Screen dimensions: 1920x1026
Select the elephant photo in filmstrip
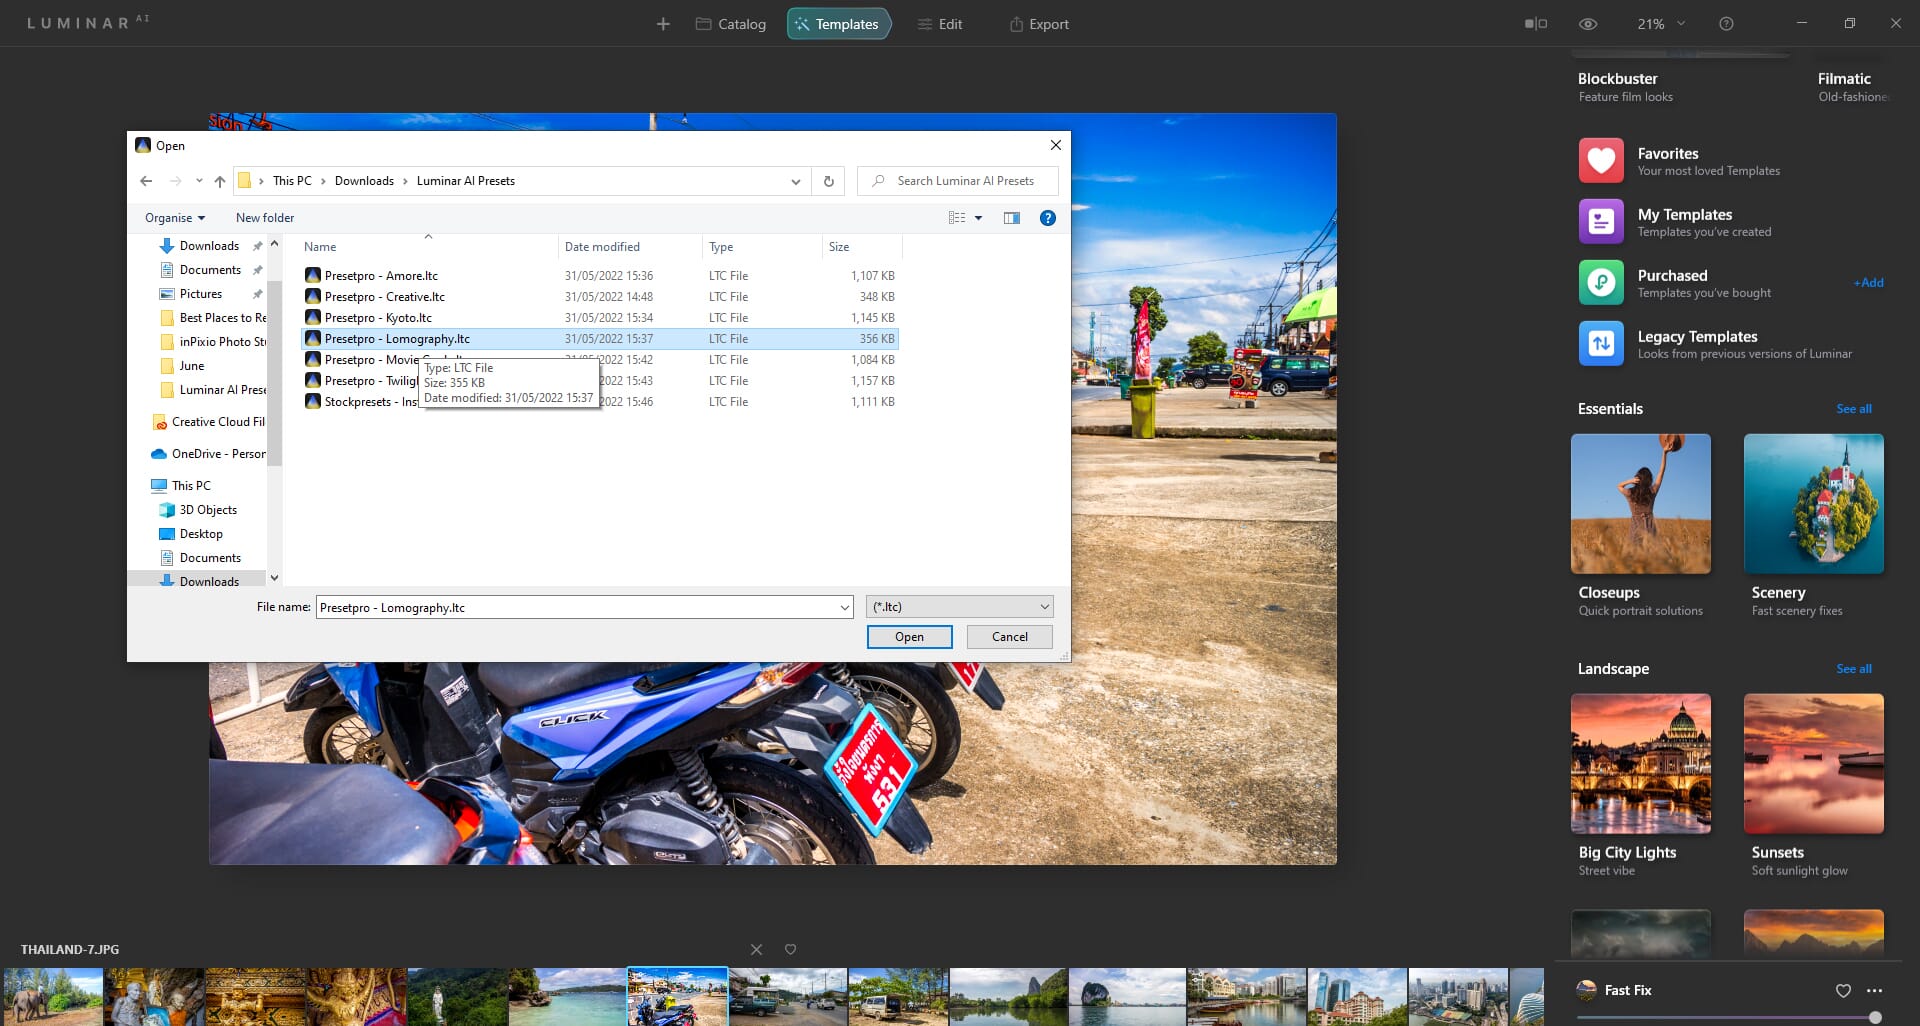pyautogui.click(x=53, y=997)
